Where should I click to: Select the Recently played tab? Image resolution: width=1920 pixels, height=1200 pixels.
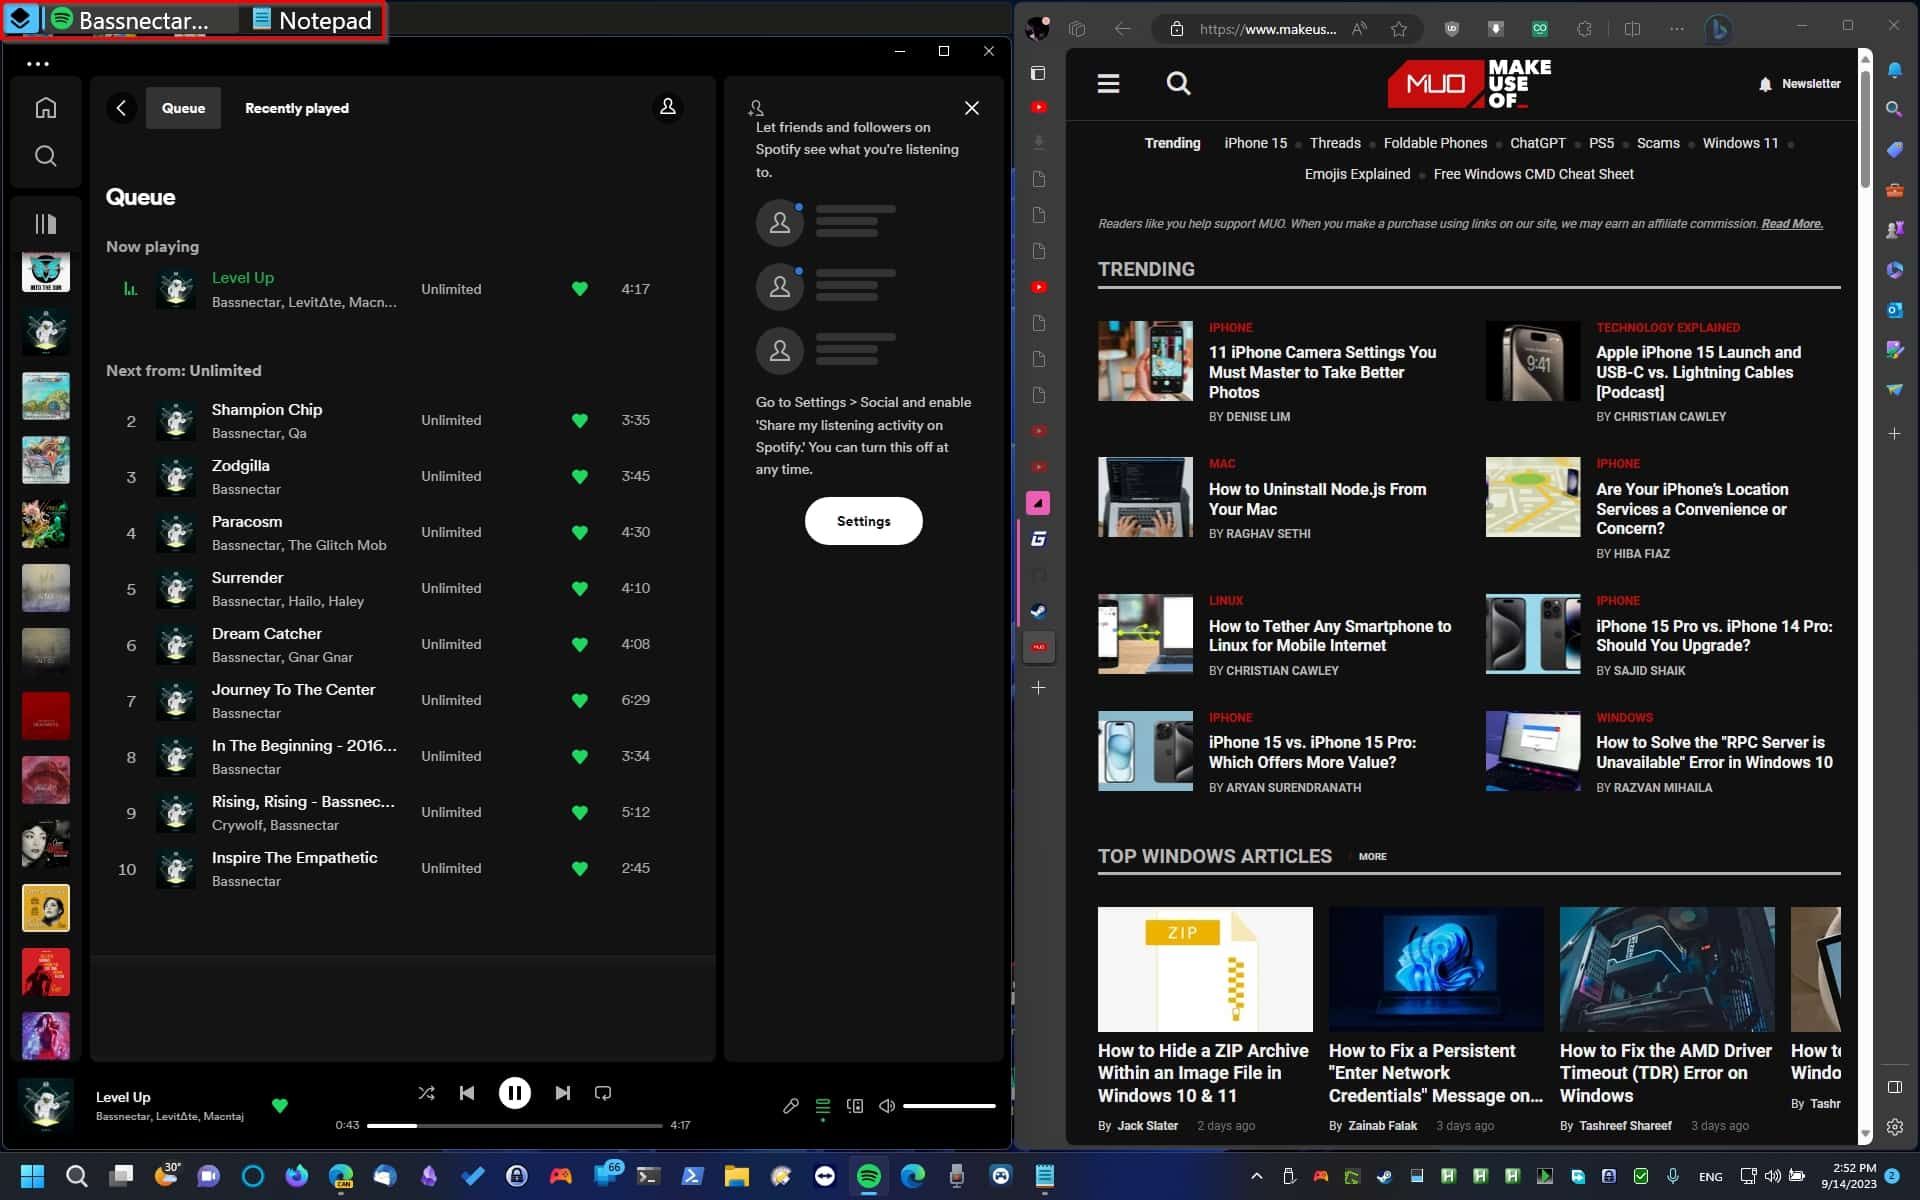click(296, 108)
